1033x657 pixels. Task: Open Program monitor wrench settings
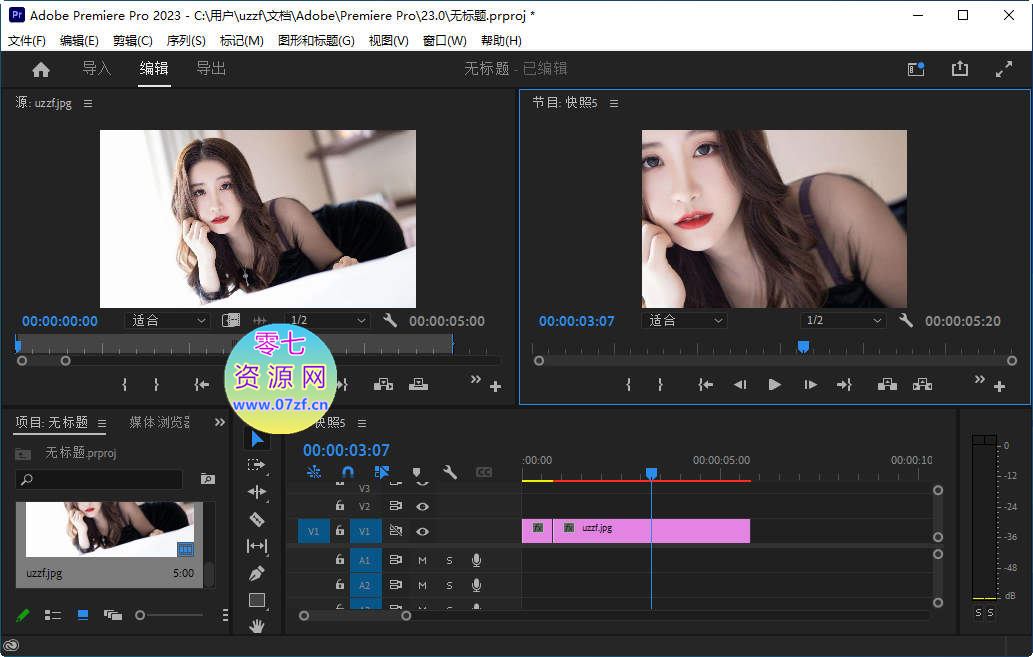click(x=906, y=321)
